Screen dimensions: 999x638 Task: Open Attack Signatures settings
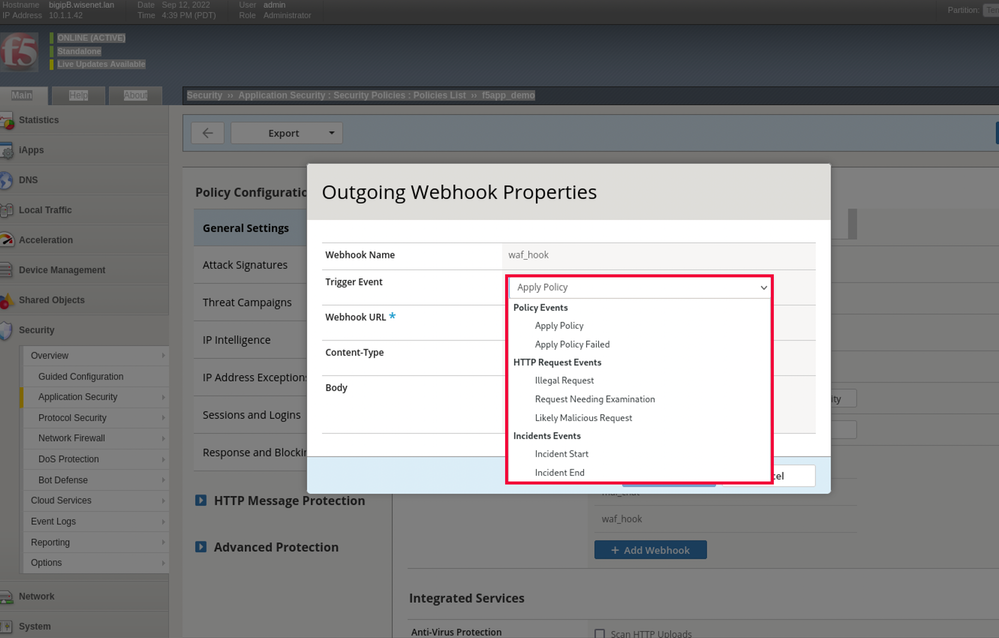coord(245,265)
